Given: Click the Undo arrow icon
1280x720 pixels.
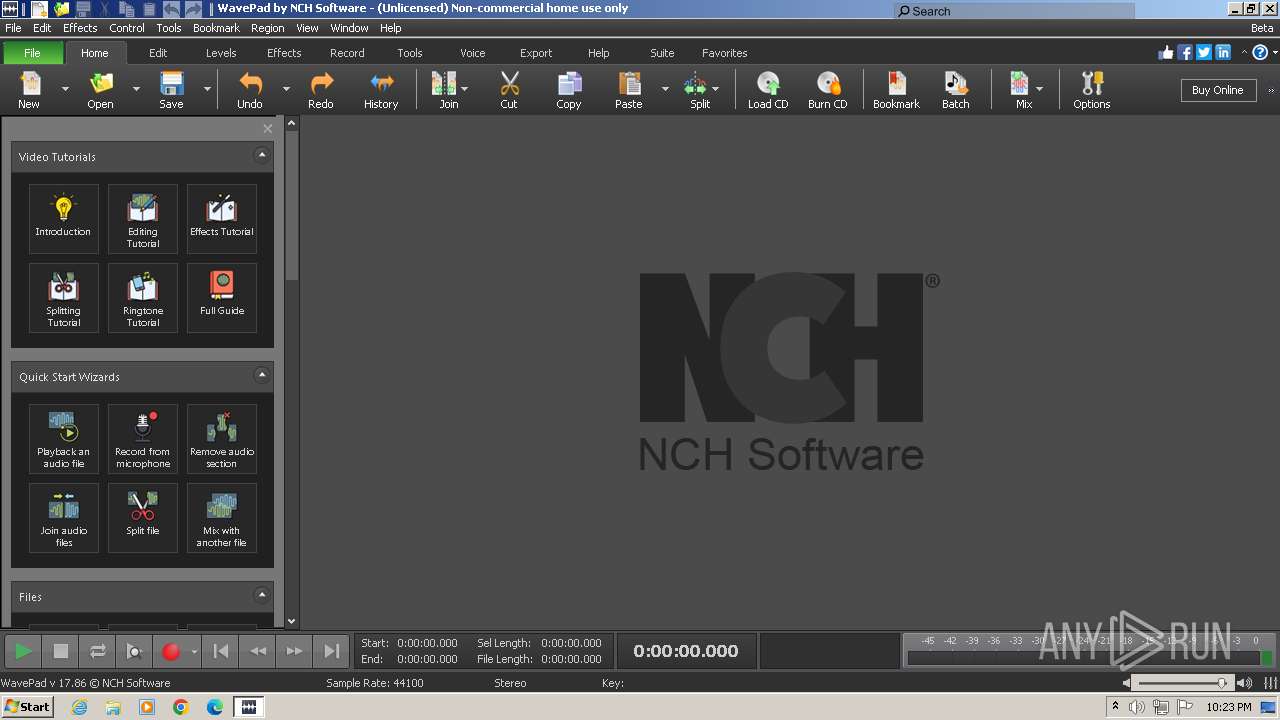Looking at the screenshot, I should tap(250, 89).
